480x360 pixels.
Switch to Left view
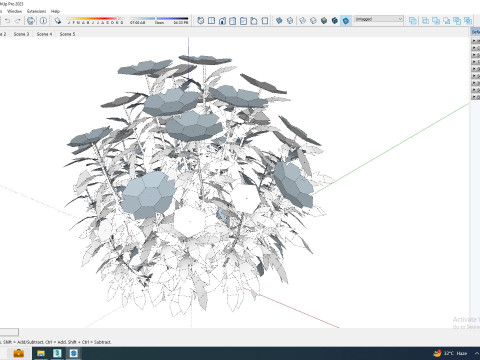(x=254, y=21)
